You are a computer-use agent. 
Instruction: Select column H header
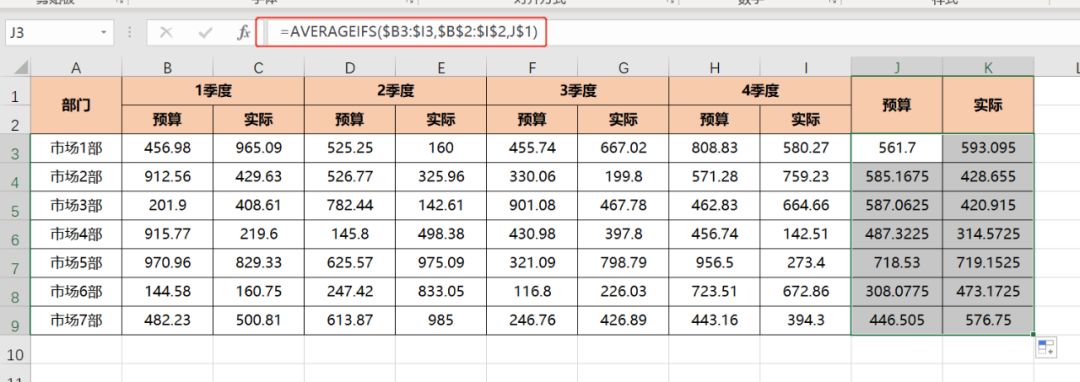[714, 67]
